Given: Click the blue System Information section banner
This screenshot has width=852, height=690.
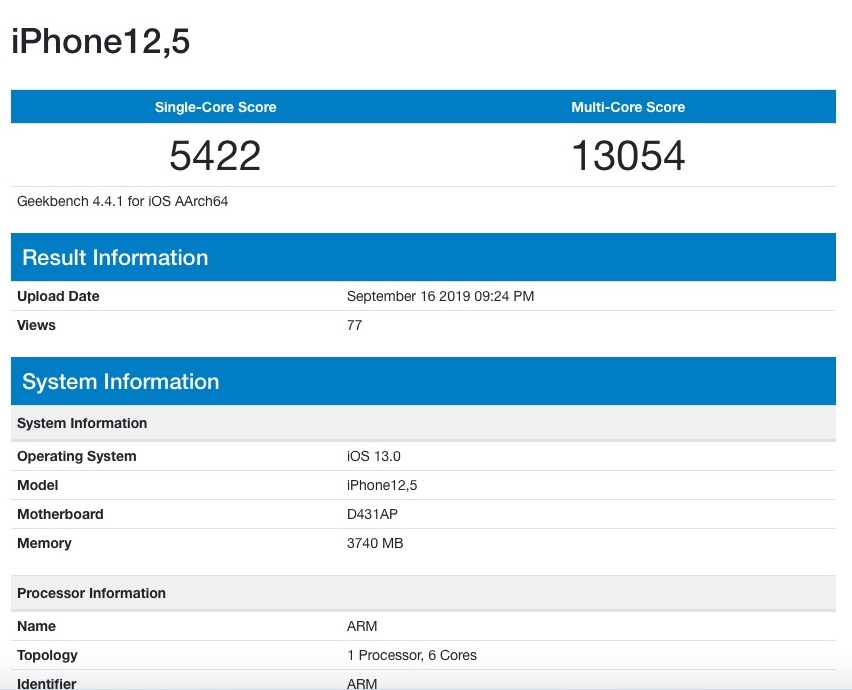Looking at the screenshot, I should click(x=120, y=381).
